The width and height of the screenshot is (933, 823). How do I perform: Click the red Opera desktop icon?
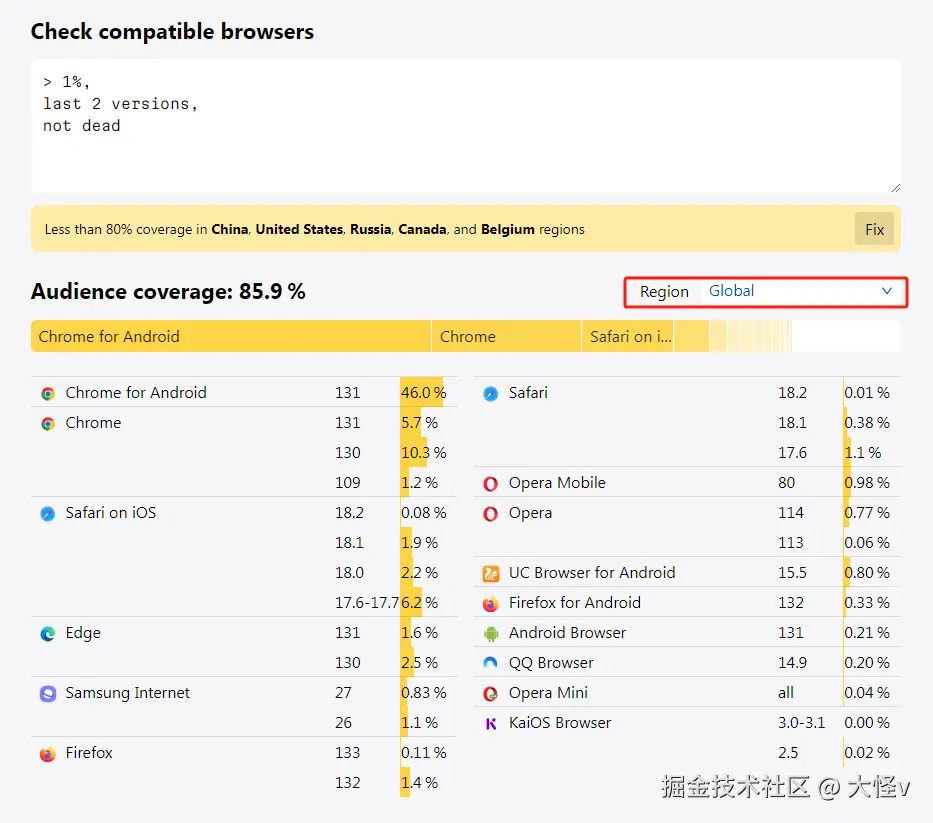pos(491,514)
